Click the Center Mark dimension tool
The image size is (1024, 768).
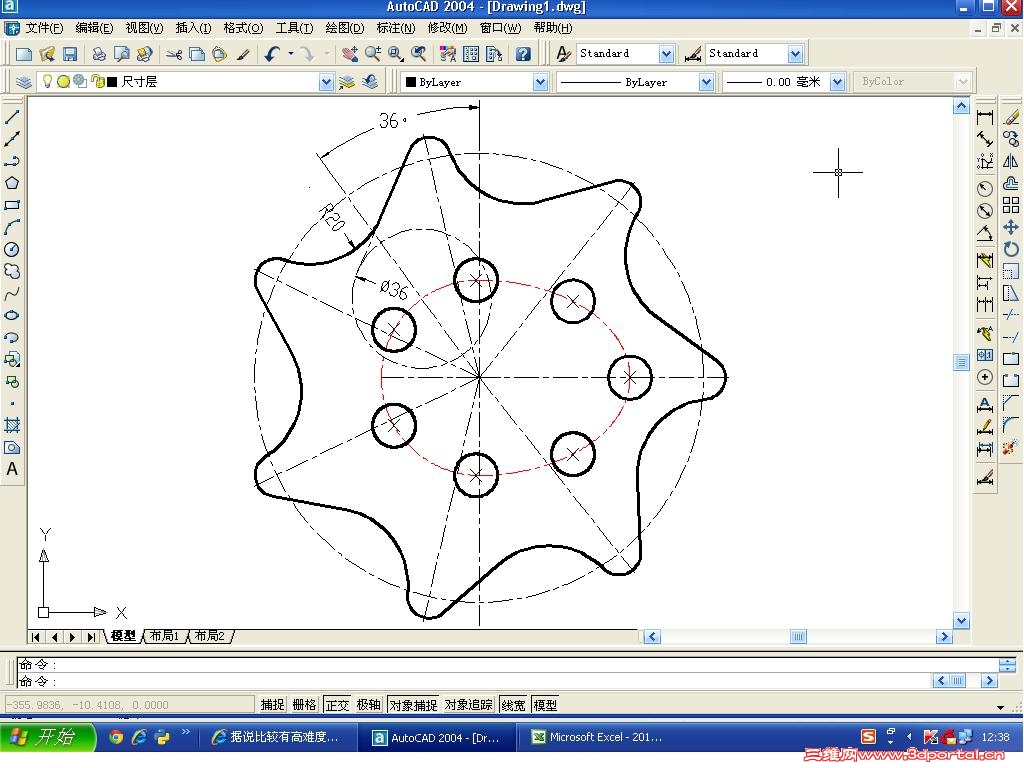click(985, 377)
